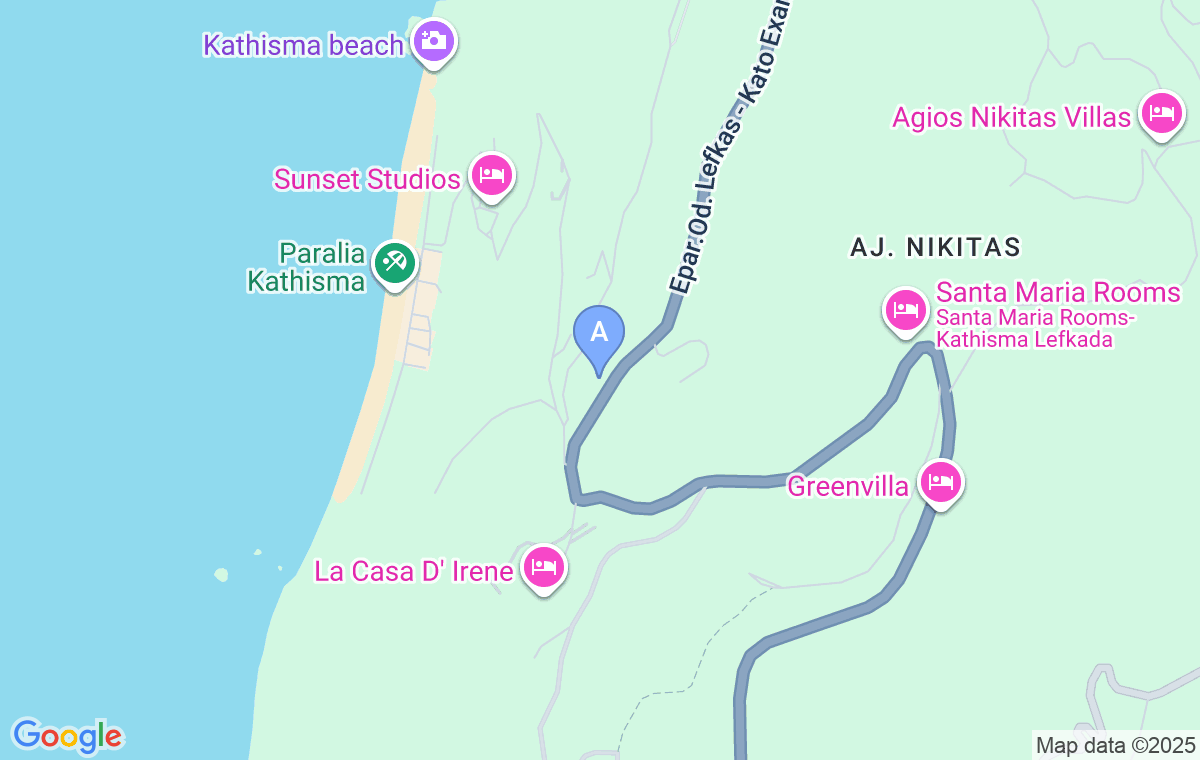Screen dimensions: 1200x760
Task: Select the Sunset Studios text label
Action: click(x=367, y=179)
